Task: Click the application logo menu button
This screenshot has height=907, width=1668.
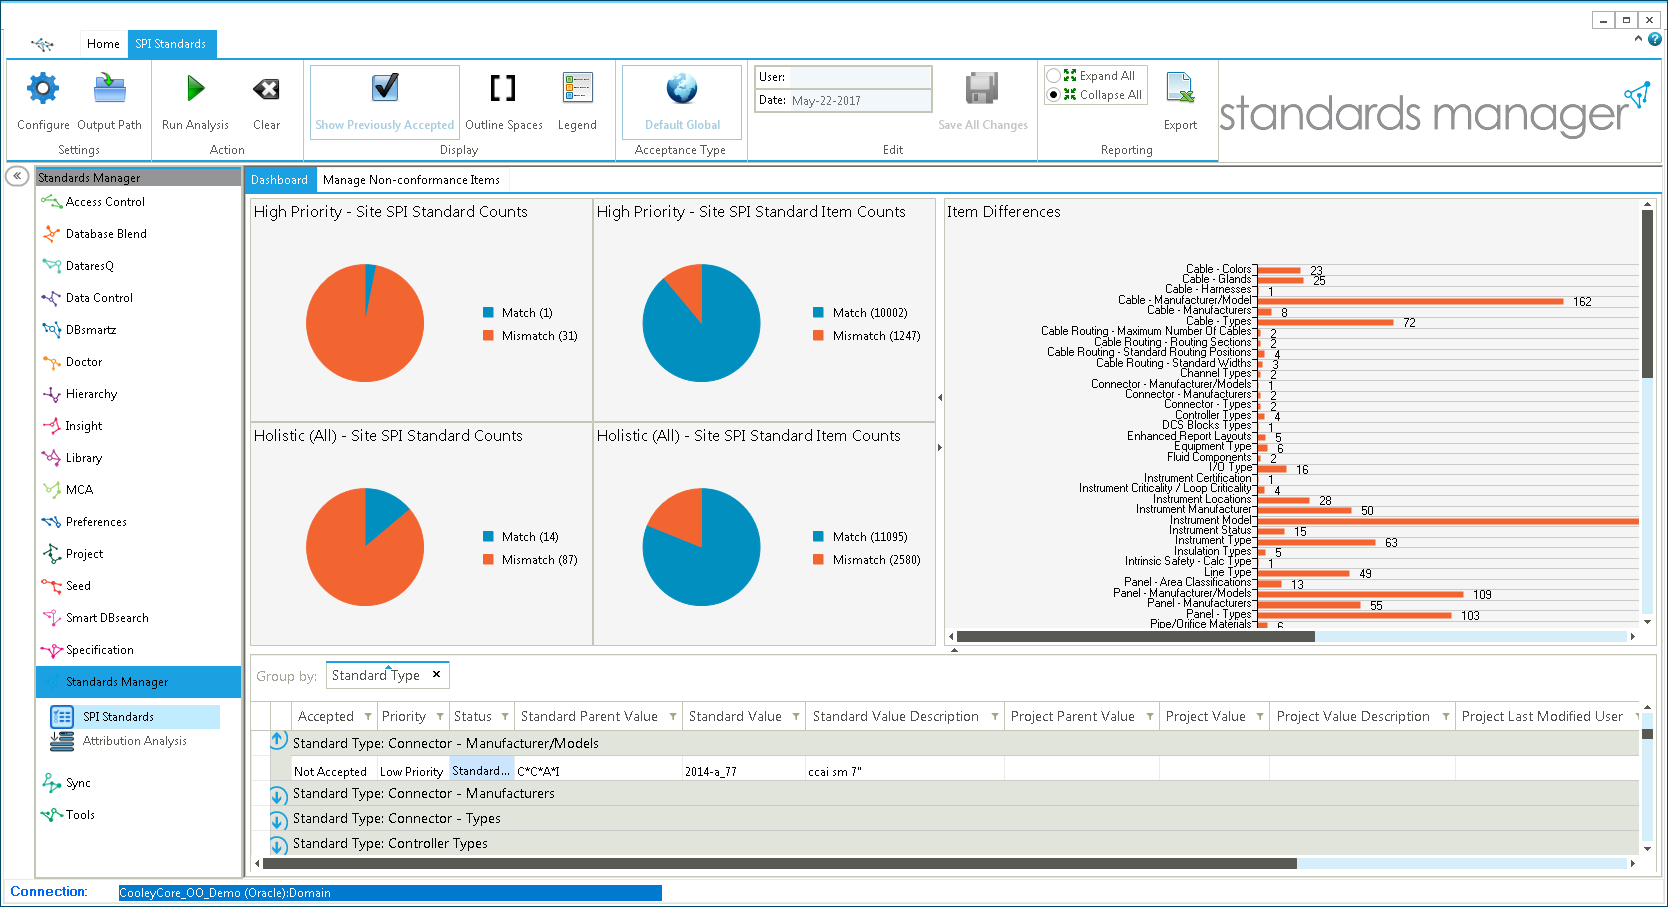Action: pyautogui.click(x=42, y=44)
